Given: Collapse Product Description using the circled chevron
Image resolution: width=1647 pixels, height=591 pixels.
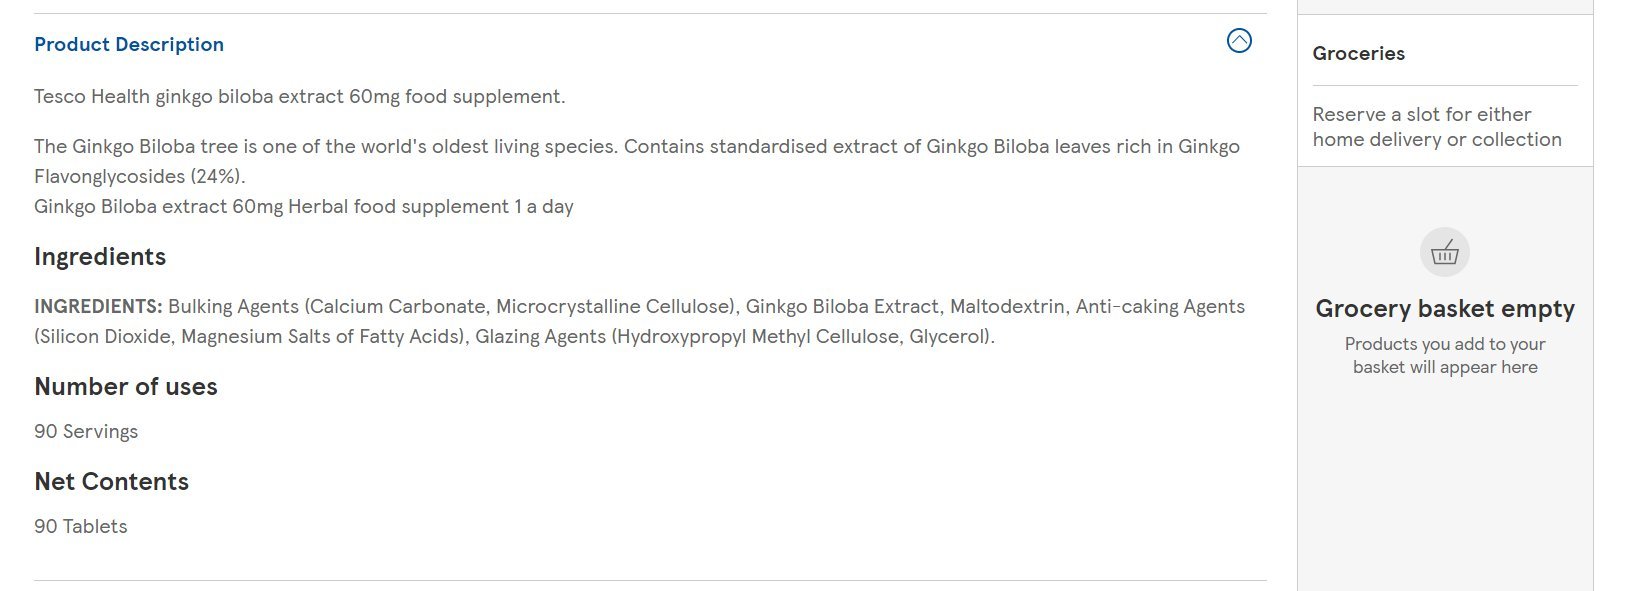Looking at the screenshot, I should pos(1239,41).
